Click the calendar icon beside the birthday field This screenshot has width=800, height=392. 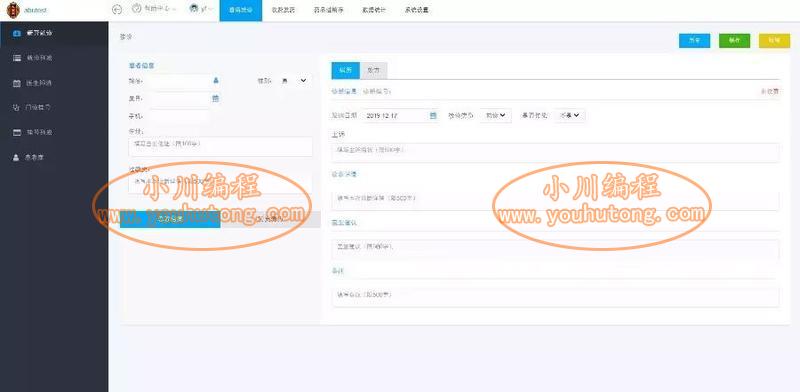pos(216,99)
